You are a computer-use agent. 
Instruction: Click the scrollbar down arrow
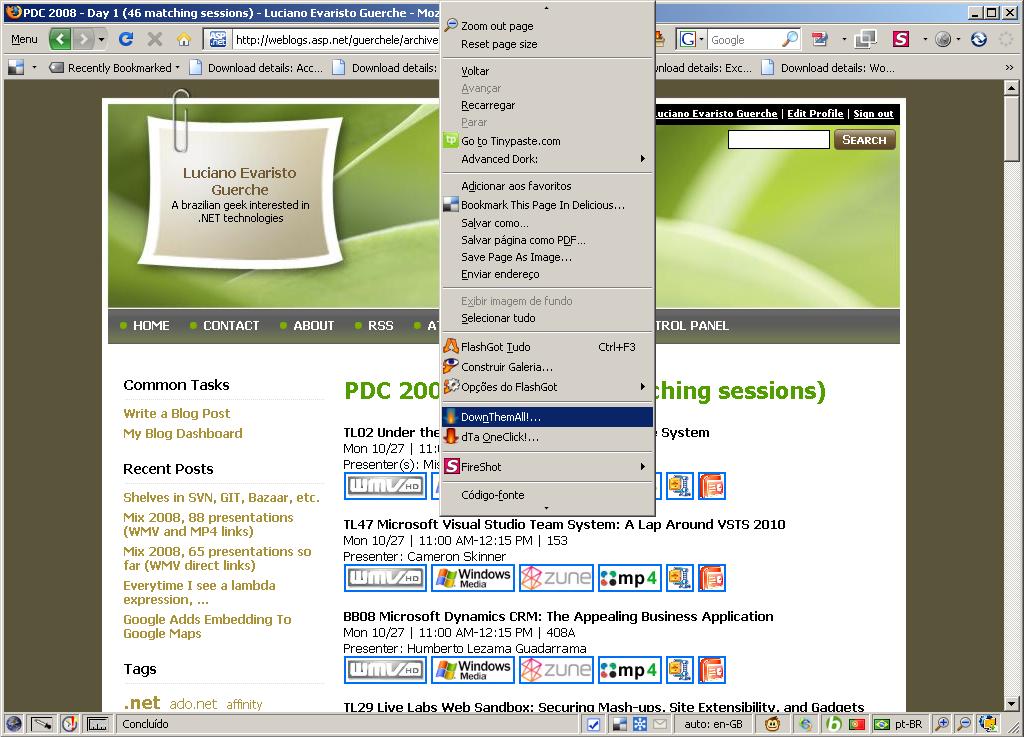tap(1011, 704)
